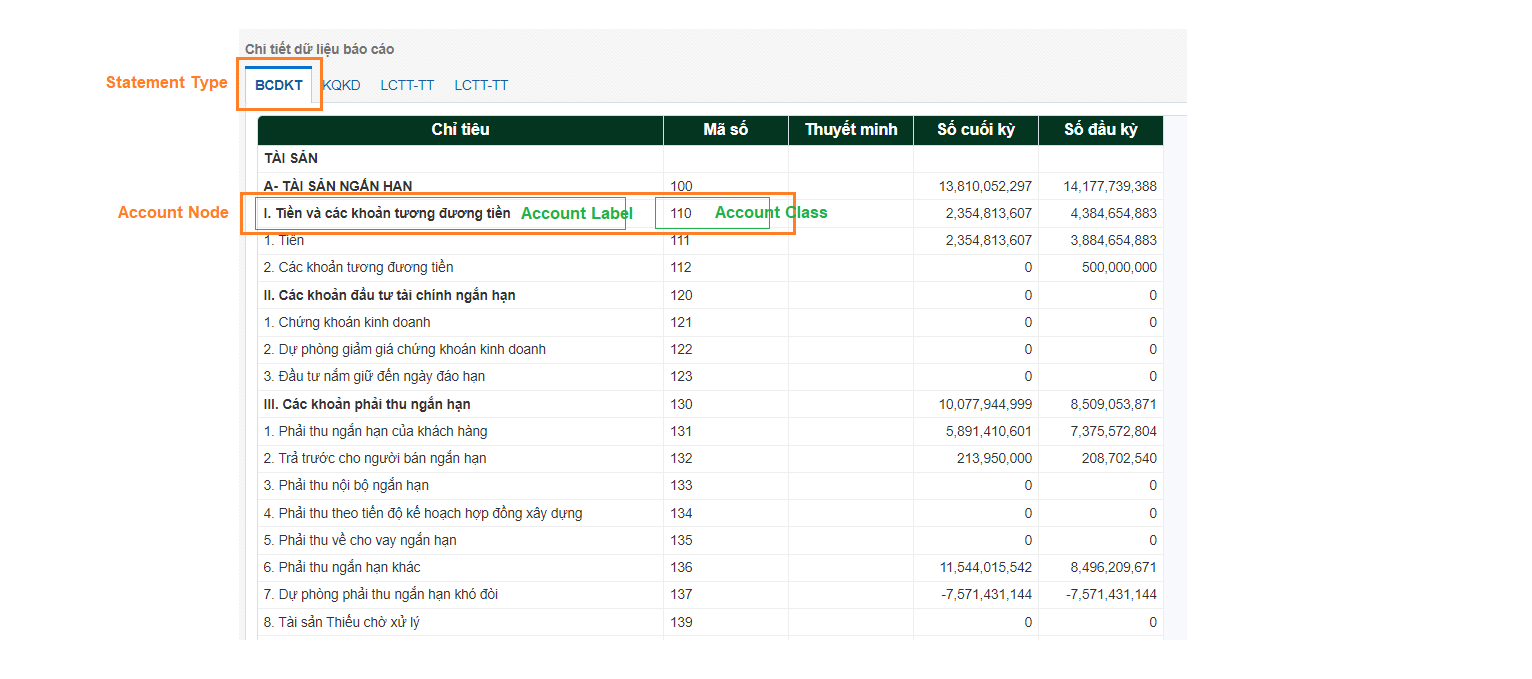Select '3. Đầu tư nắm giữ đến ngày đáo hạn'
Image resolution: width=1532 pixels, height=679 pixels.
[x=374, y=376]
